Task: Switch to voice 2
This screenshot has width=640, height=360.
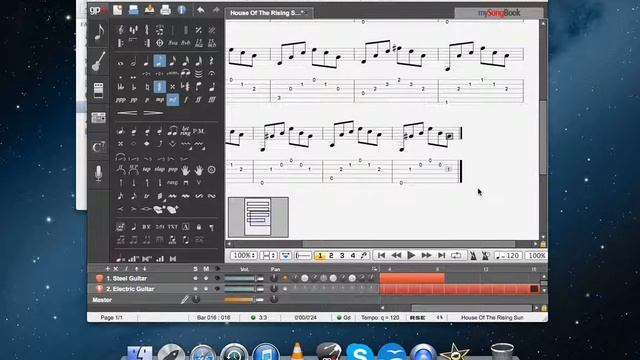Action: tap(331, 256)
